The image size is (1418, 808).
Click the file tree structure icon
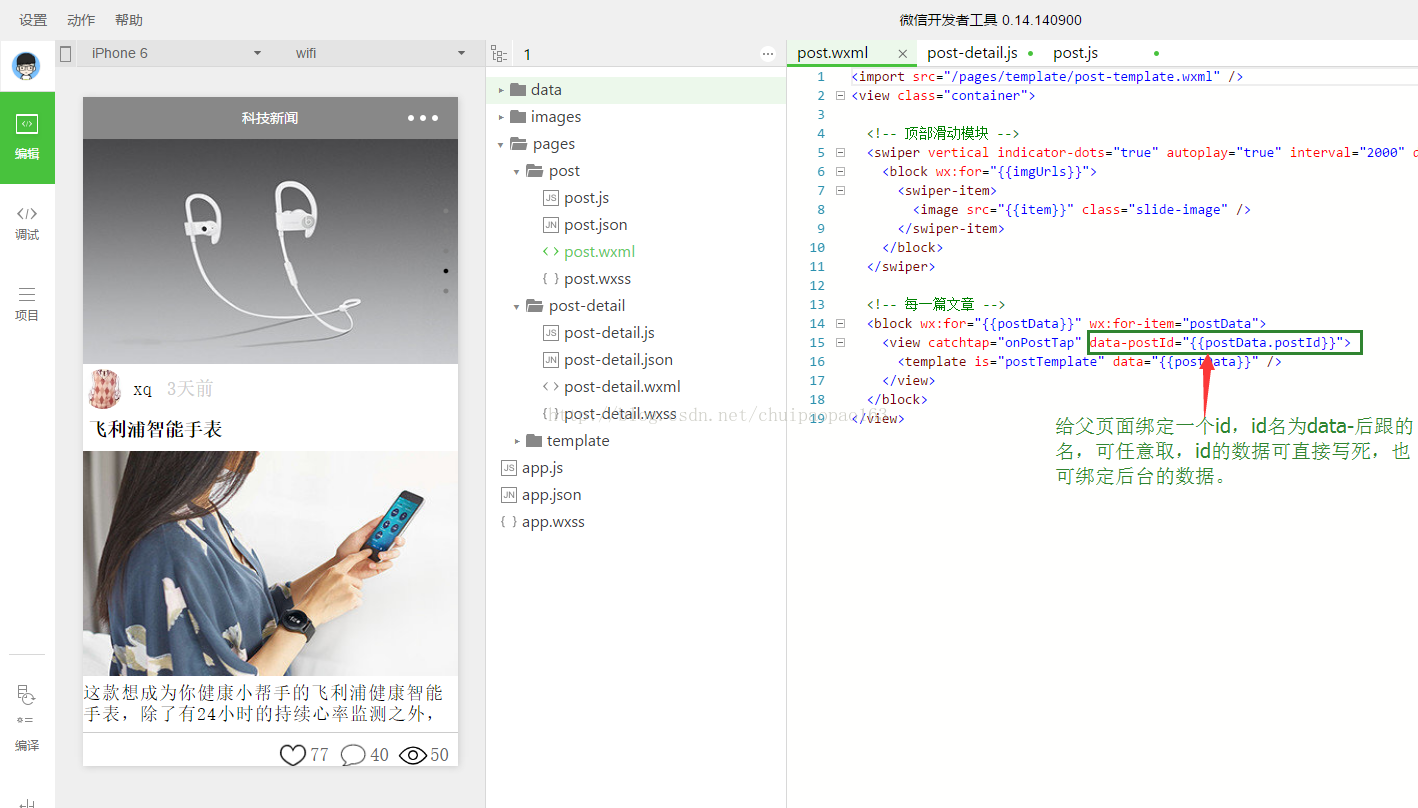(x=498, y=55)
